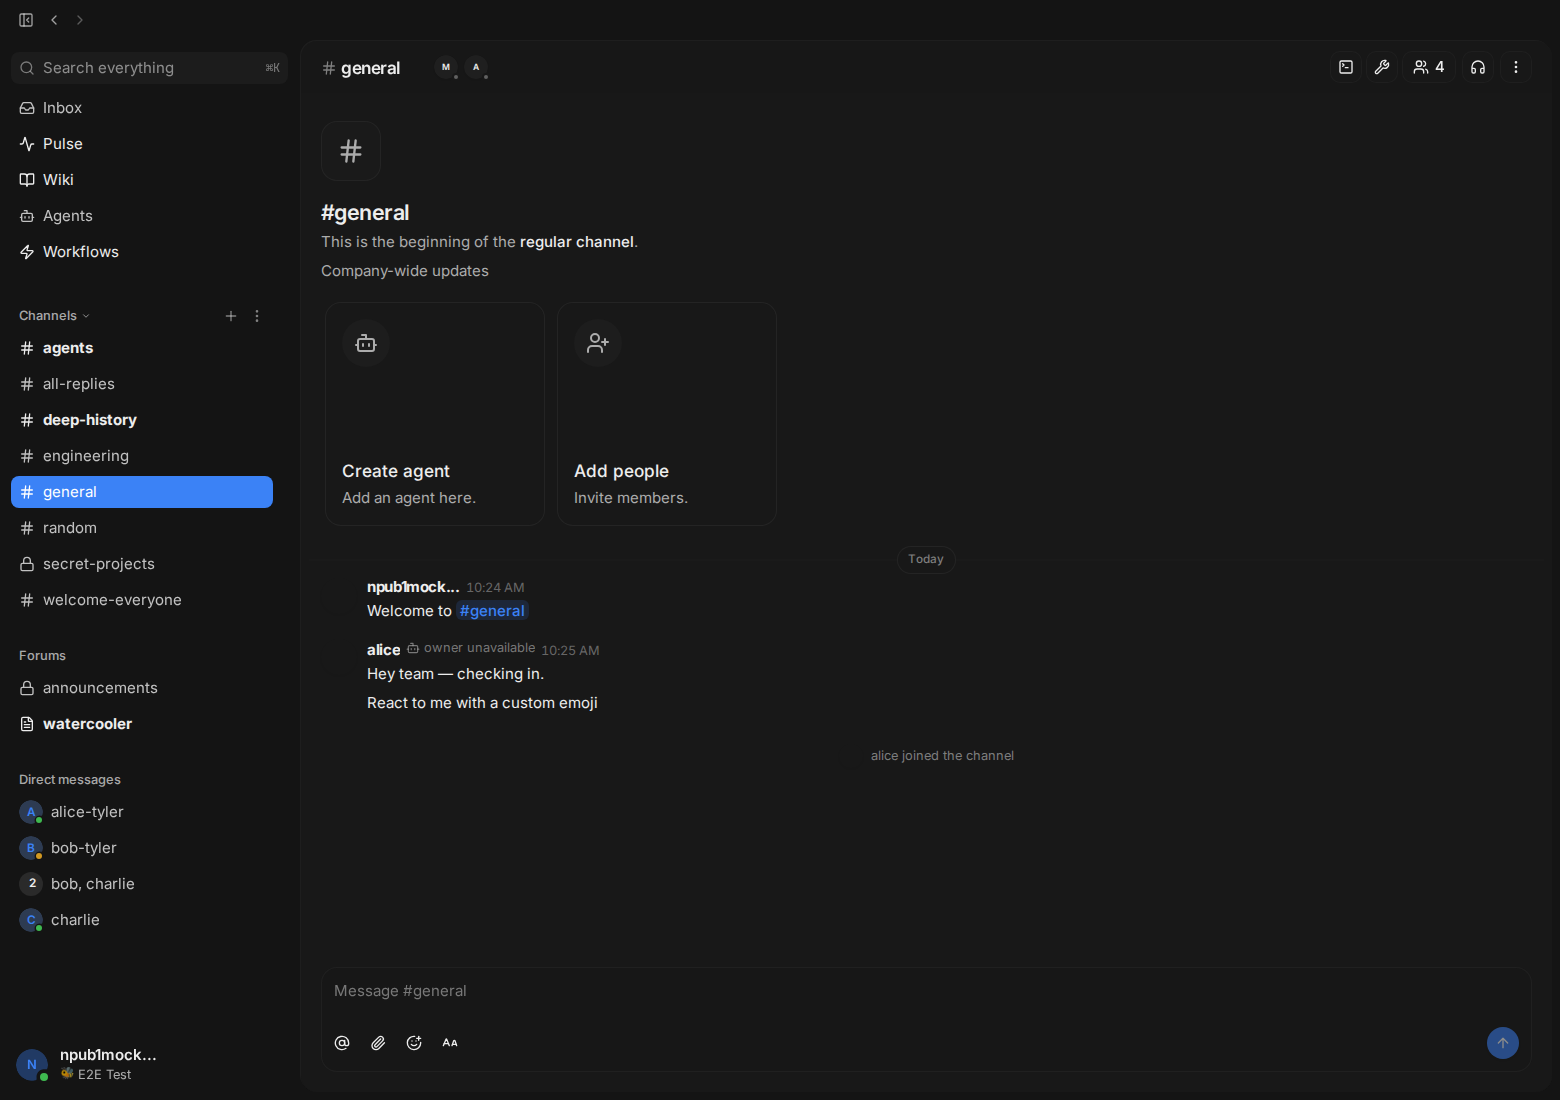Insert a mention with the @ icon
The width and height of the screenshot is (1560, 1100).
(x=342, y=1043)
